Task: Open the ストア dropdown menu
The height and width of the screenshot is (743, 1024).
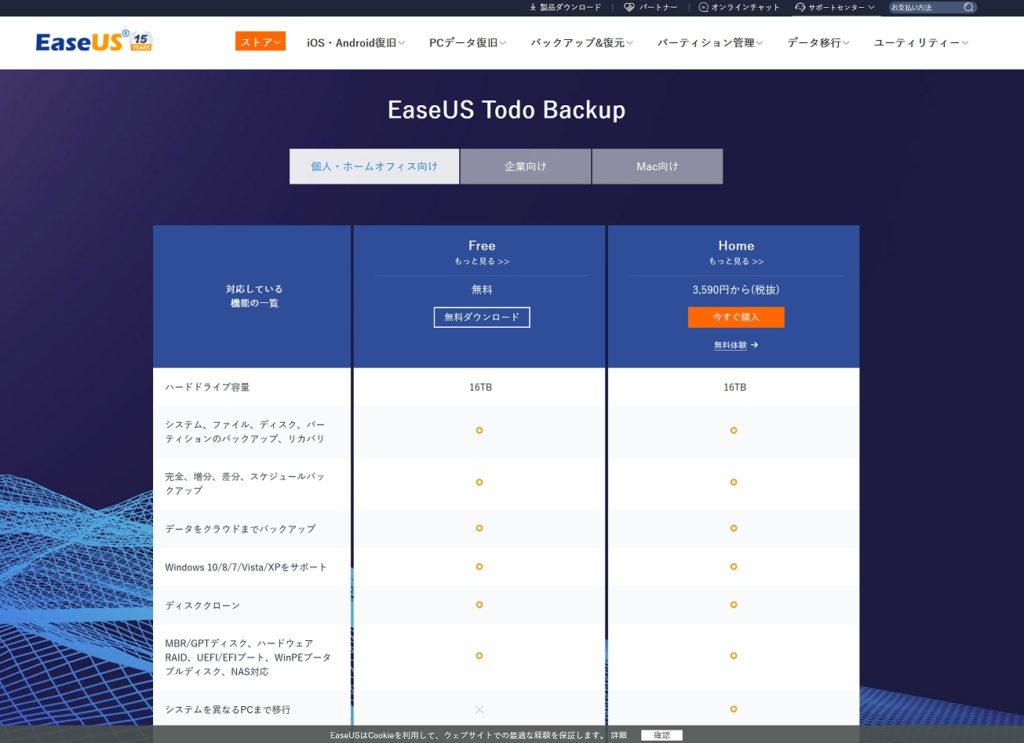Action: pyautogui.click(x=260, y=42)
